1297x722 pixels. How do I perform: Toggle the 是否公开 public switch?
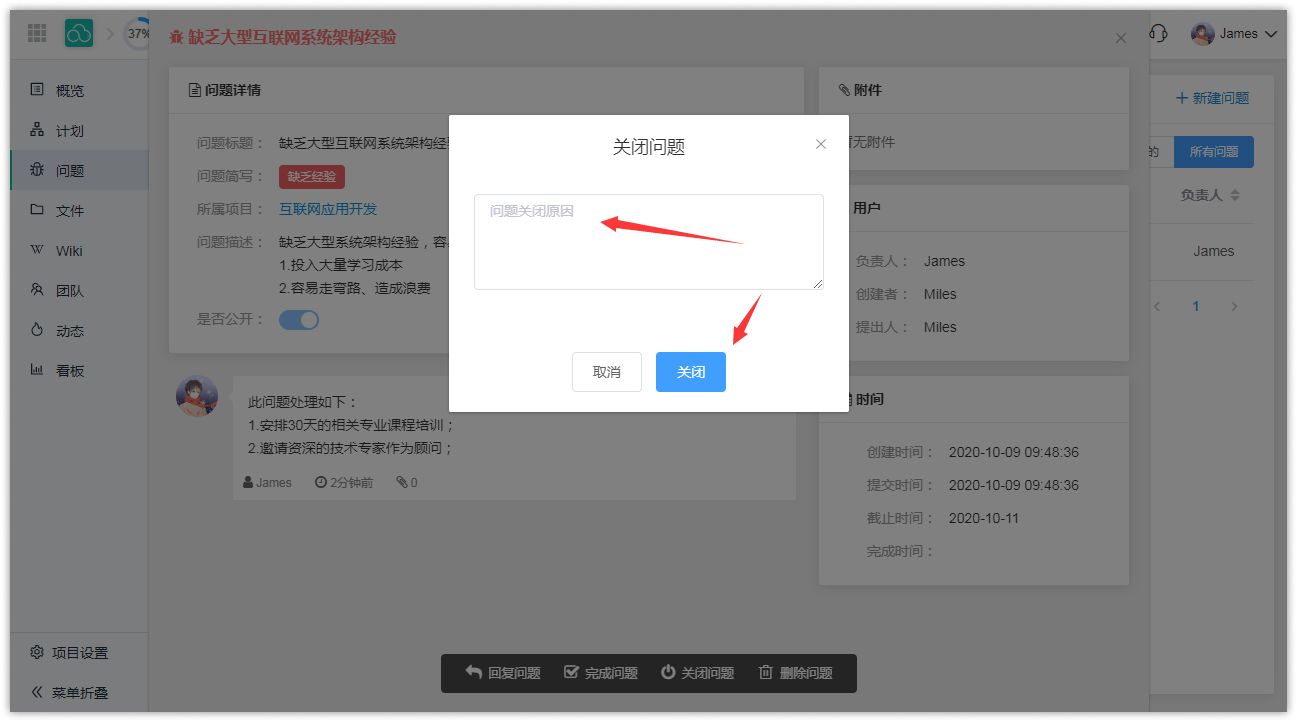pyautogui.click(x=298, y=320)
